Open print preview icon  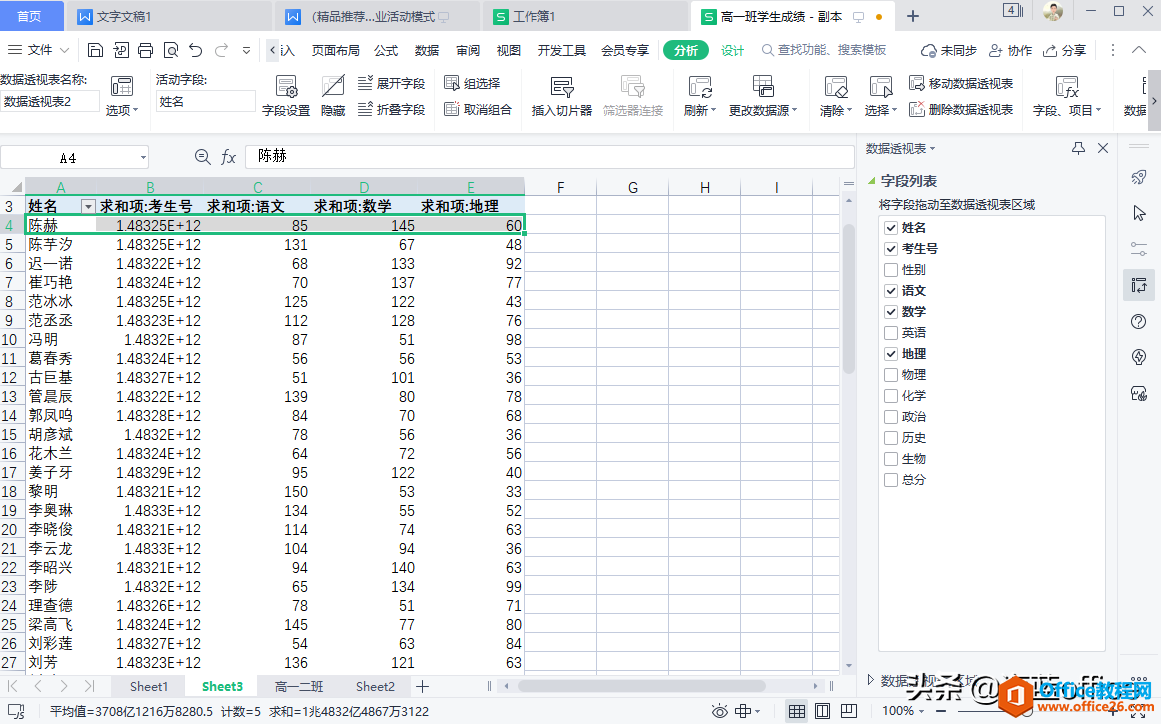(171, 50)
